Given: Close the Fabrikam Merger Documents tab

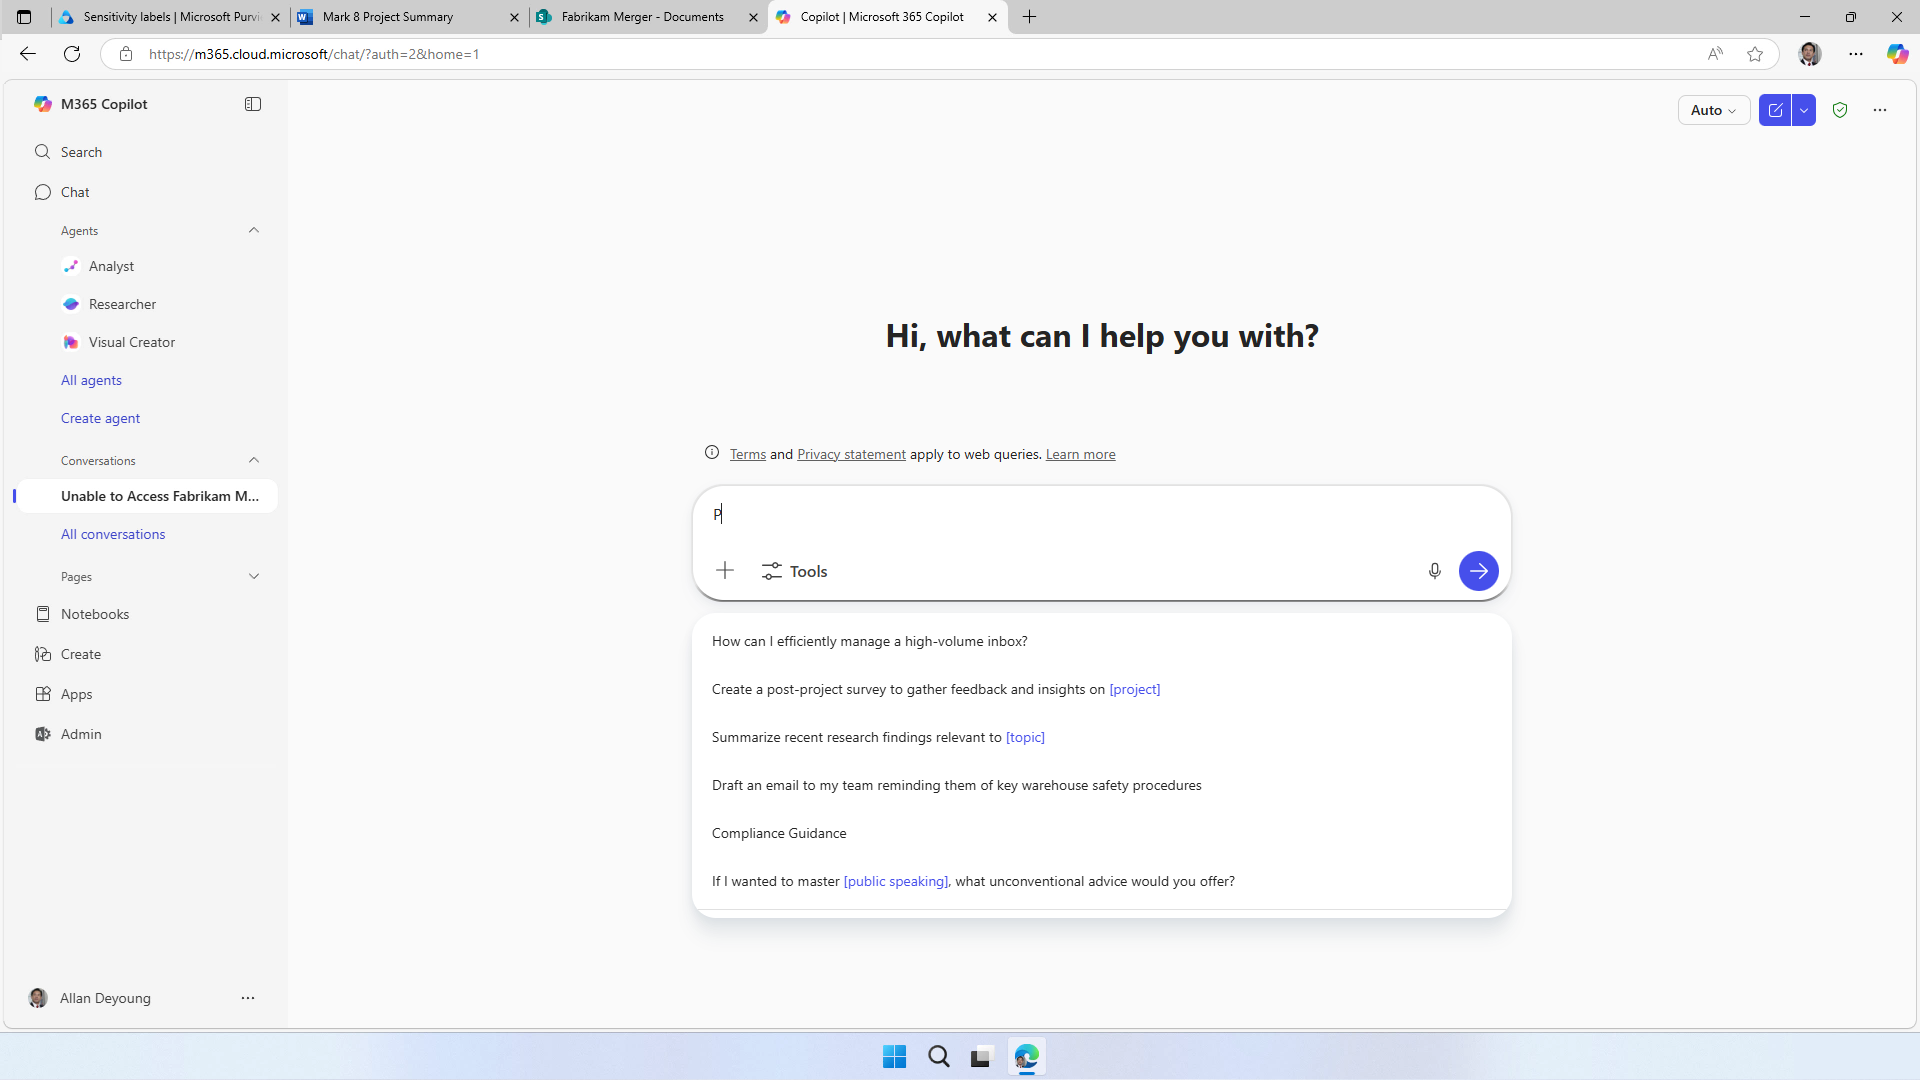Looking at the screenshot, I should tap(753, 17).
